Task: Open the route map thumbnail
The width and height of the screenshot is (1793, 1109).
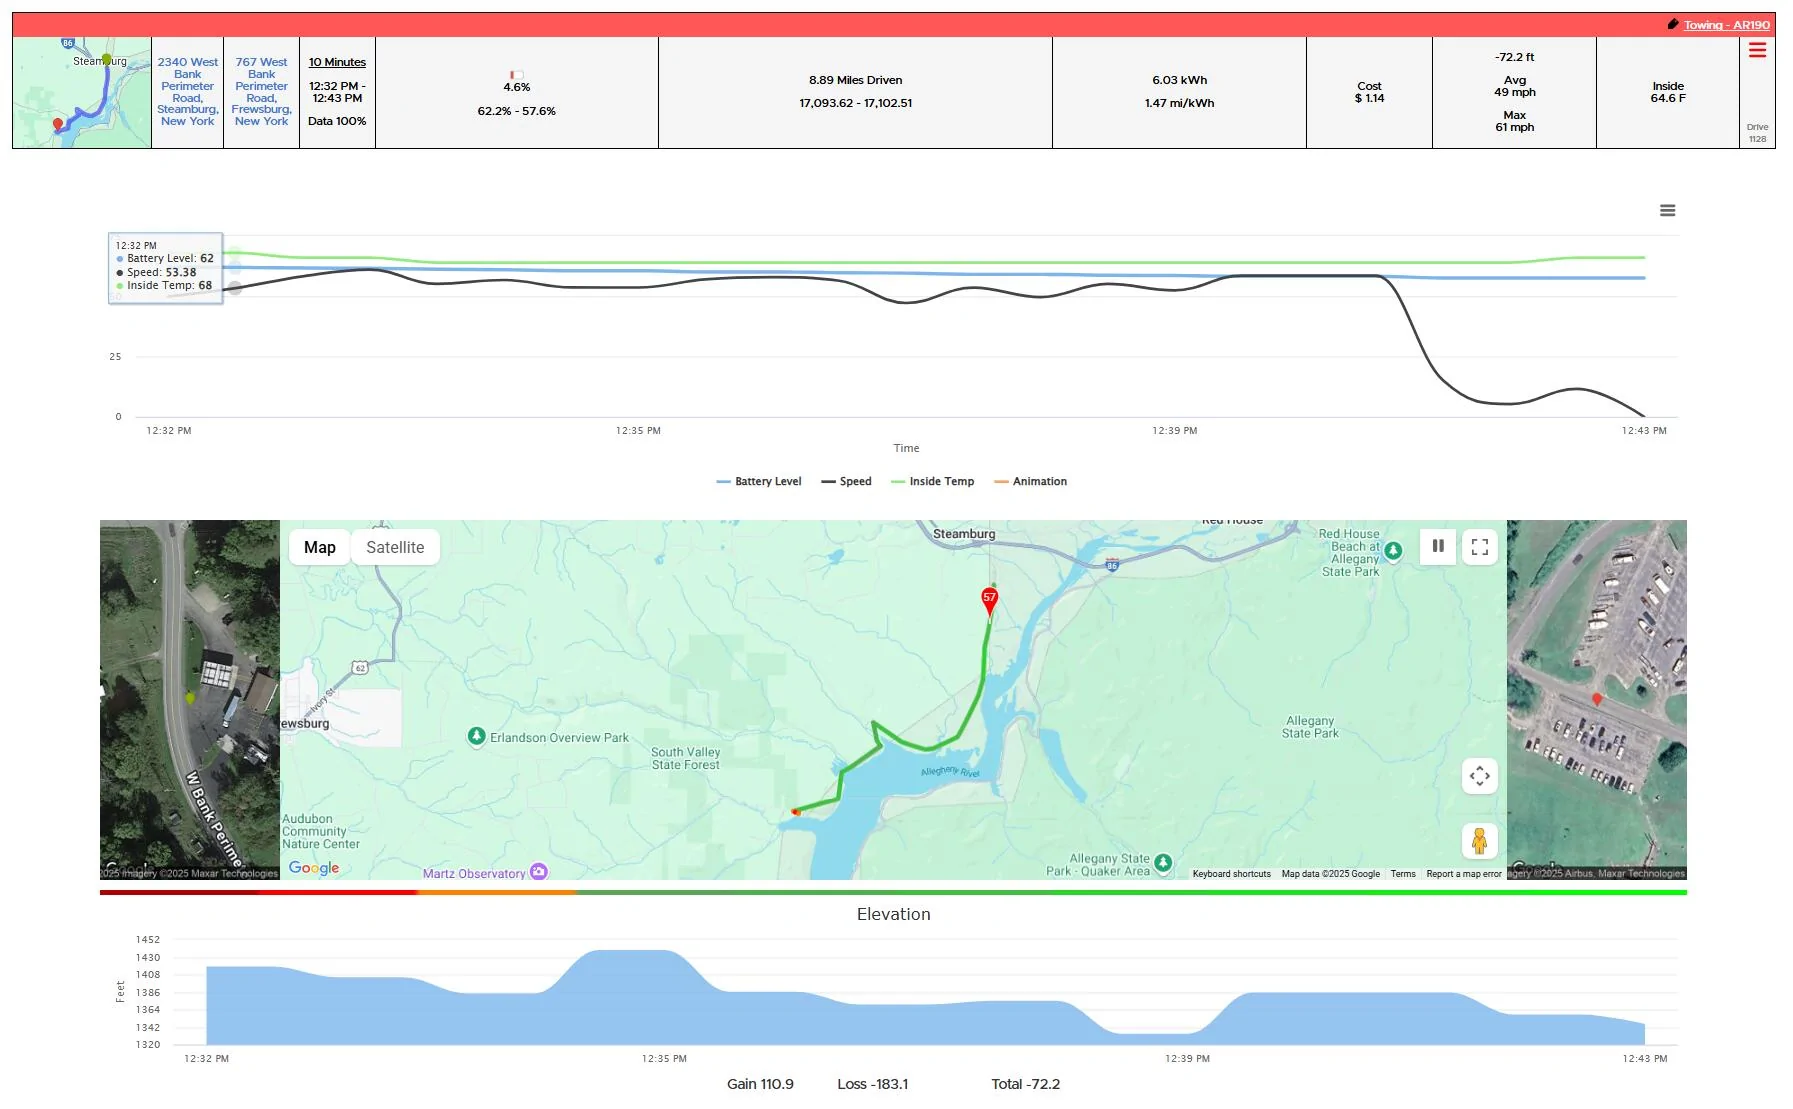Action: coord(82,93)
